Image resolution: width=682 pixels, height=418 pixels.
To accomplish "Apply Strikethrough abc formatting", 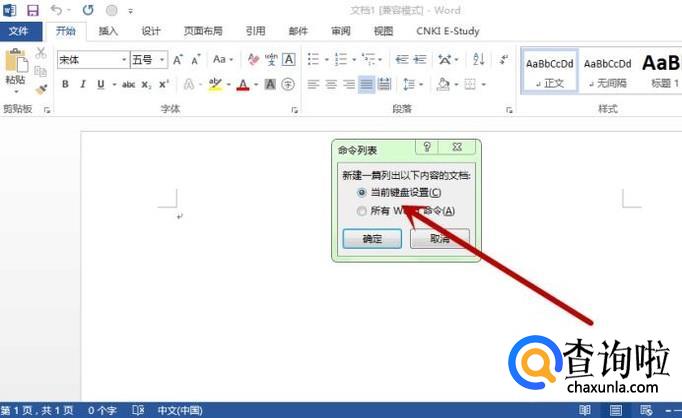I will (128, 84).
